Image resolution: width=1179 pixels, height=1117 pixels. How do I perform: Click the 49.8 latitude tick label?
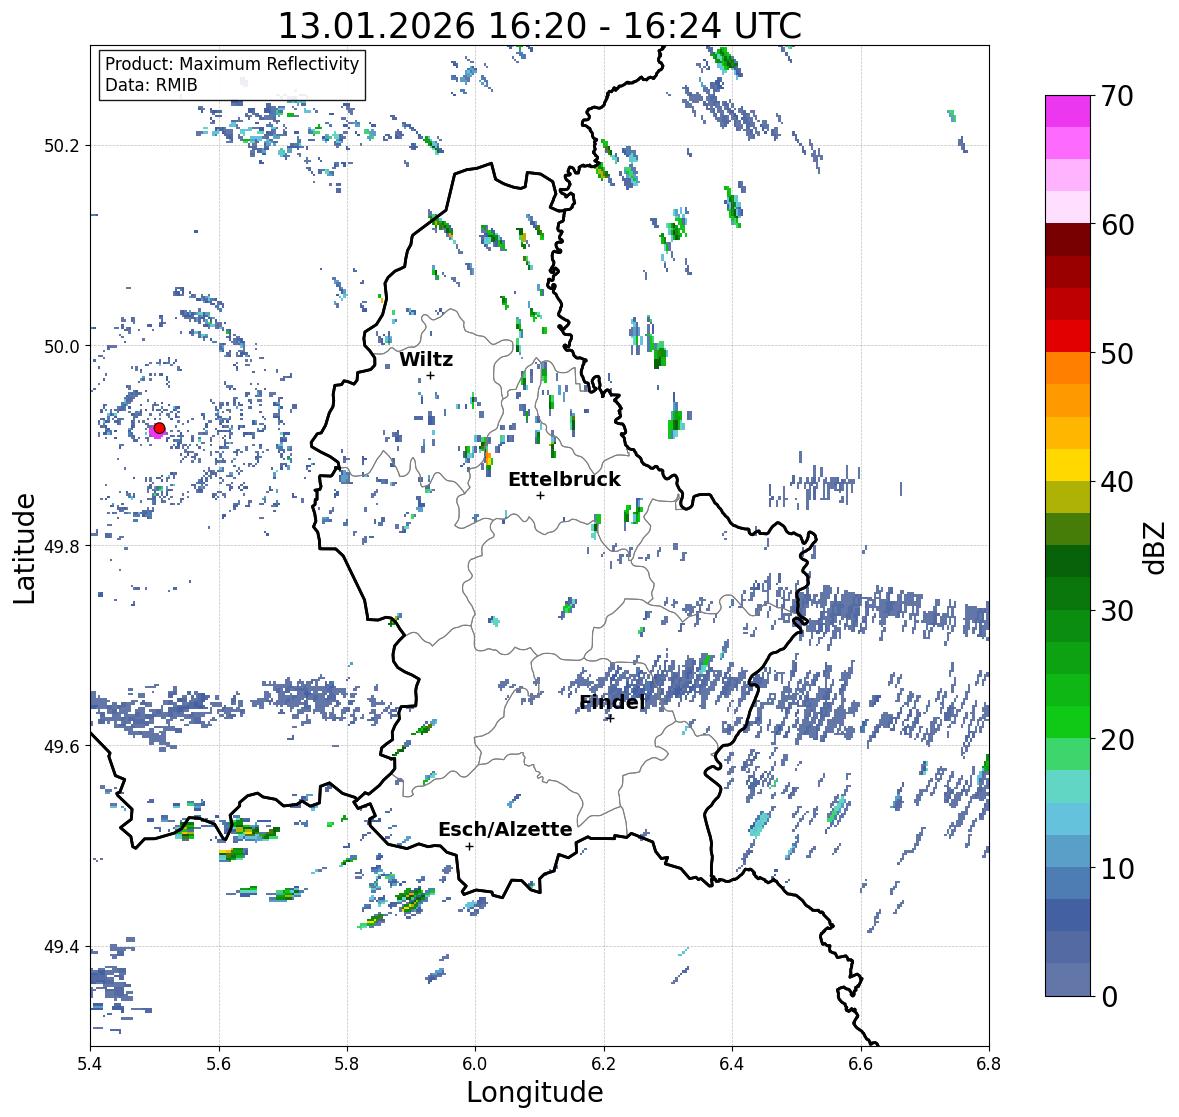coord(62,546)
